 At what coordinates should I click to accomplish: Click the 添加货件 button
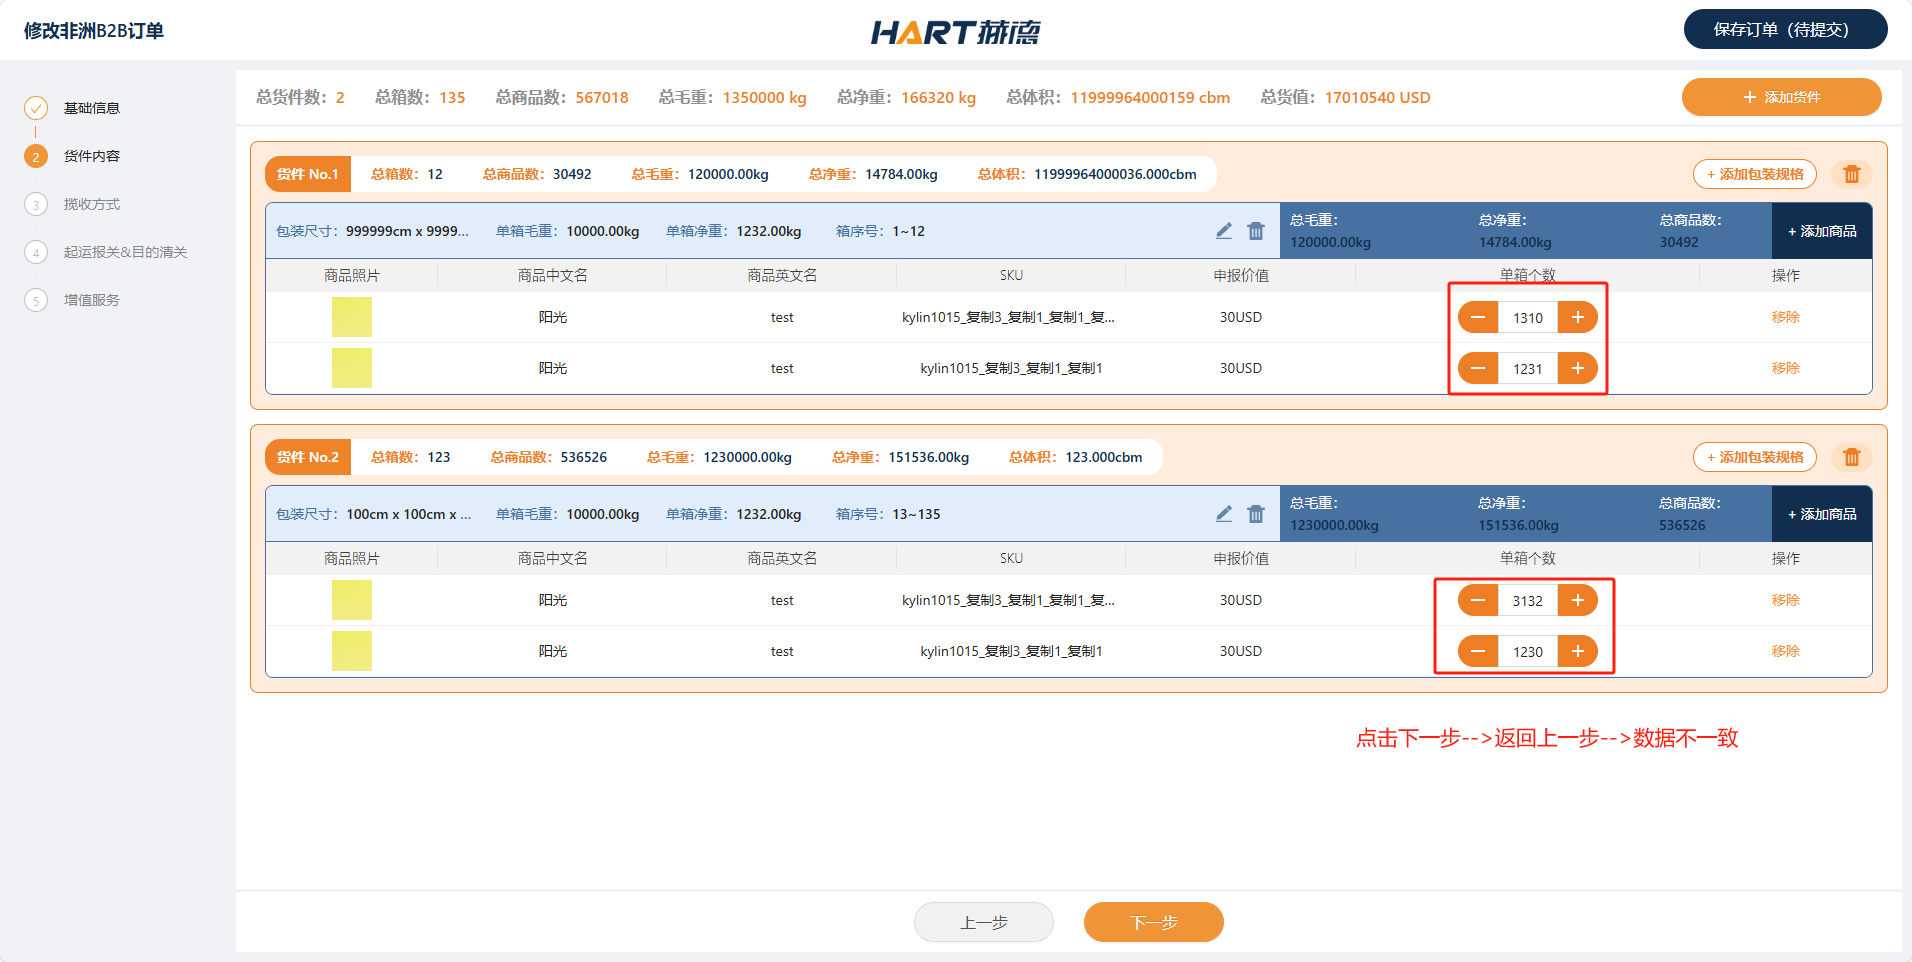[1781, 97]
